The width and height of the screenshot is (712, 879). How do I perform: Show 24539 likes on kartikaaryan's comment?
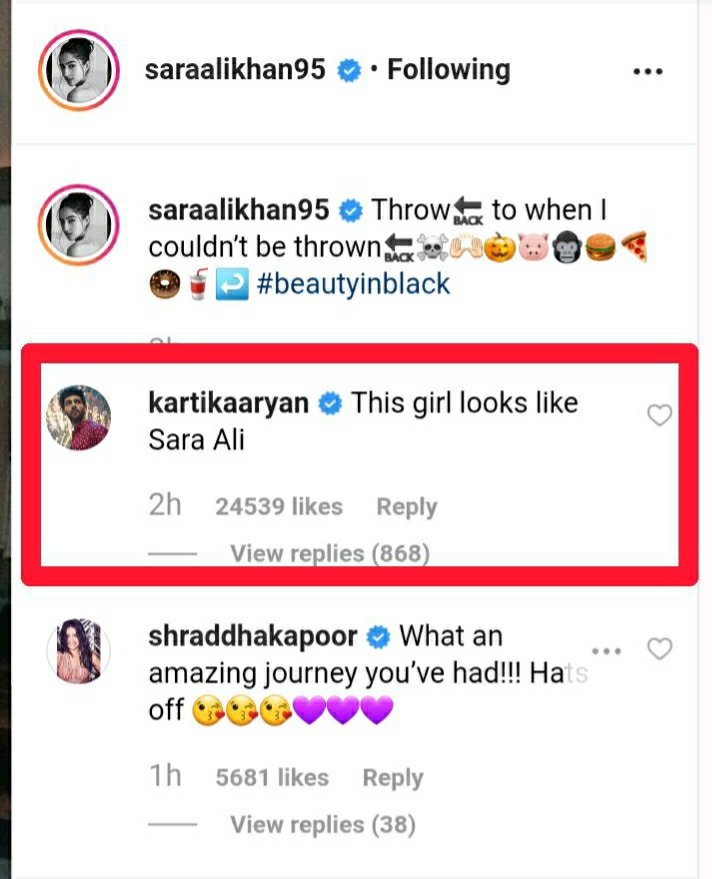(278, 507)
